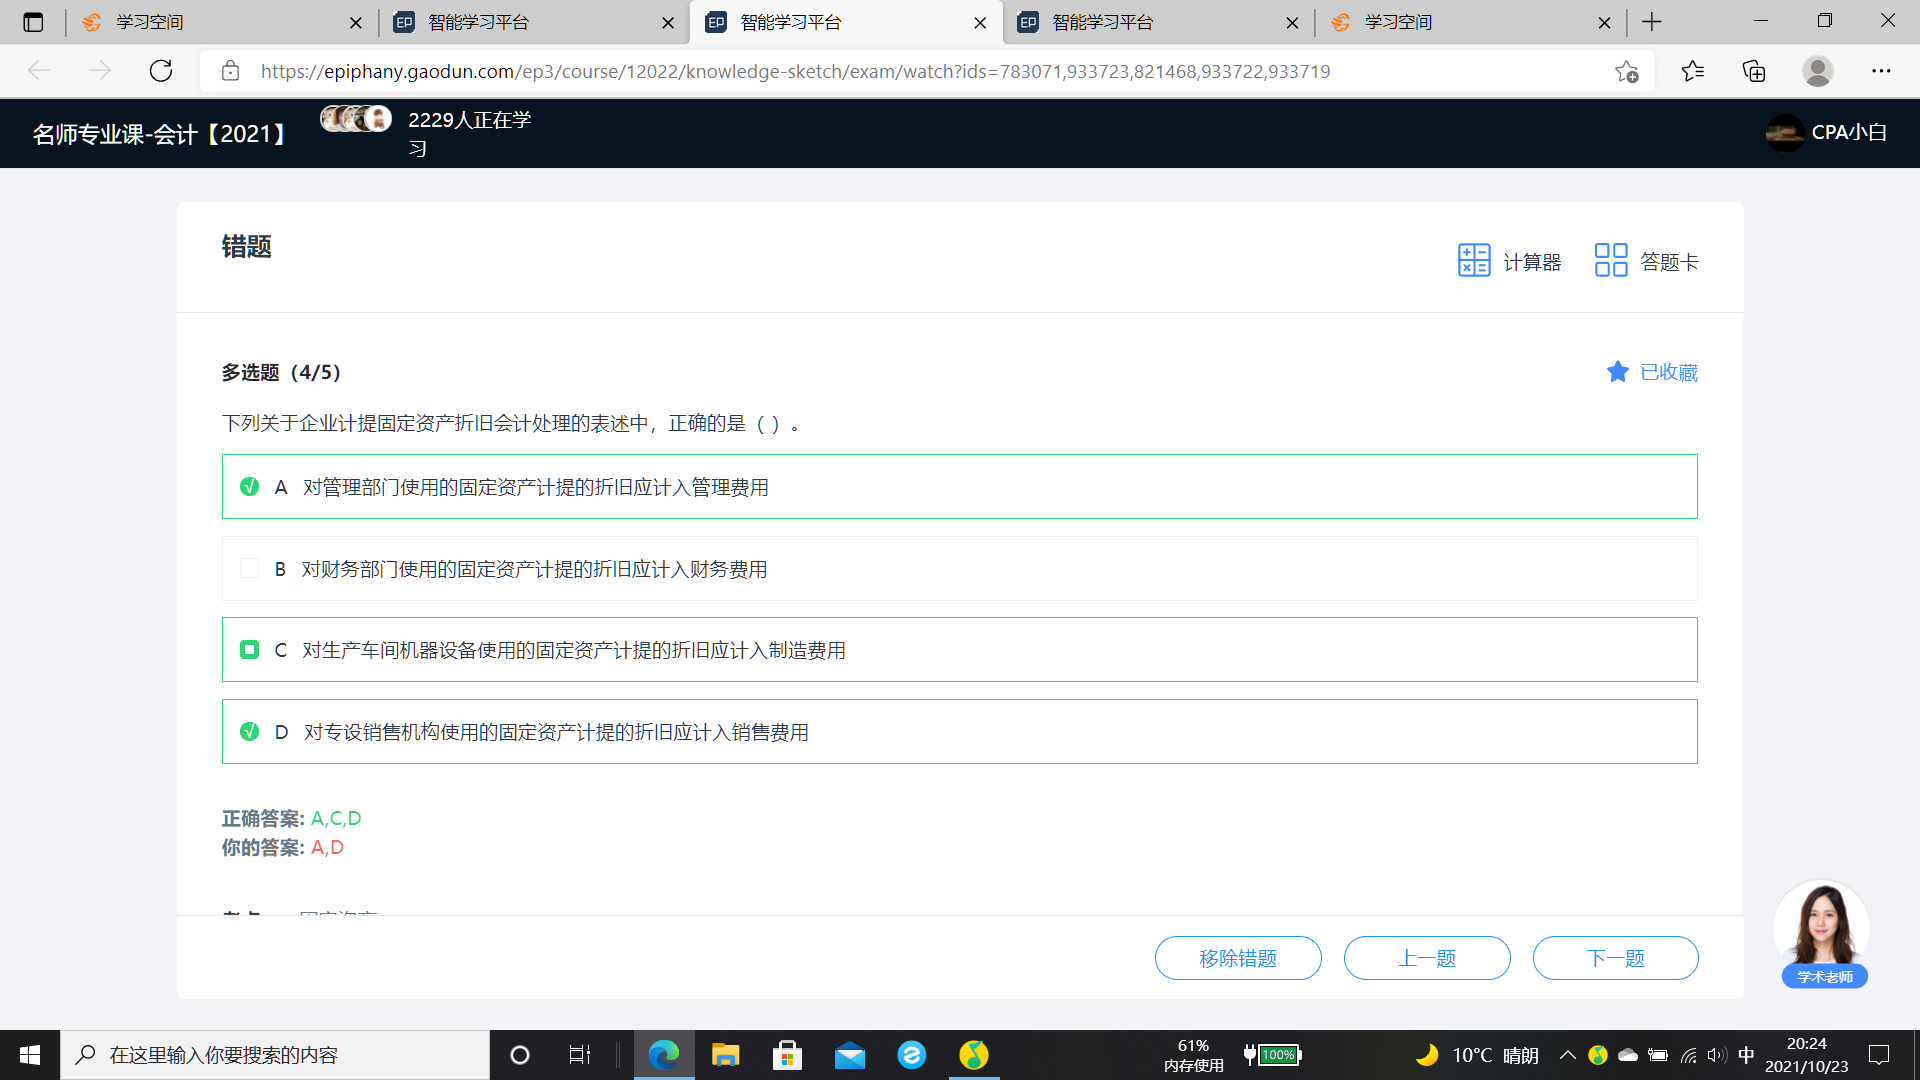Image resolution: width=1920 pixels, height=1080 pixels.
Task: Click the browser forward arrow
Action: pyautogui.click(x=100, y=71)
